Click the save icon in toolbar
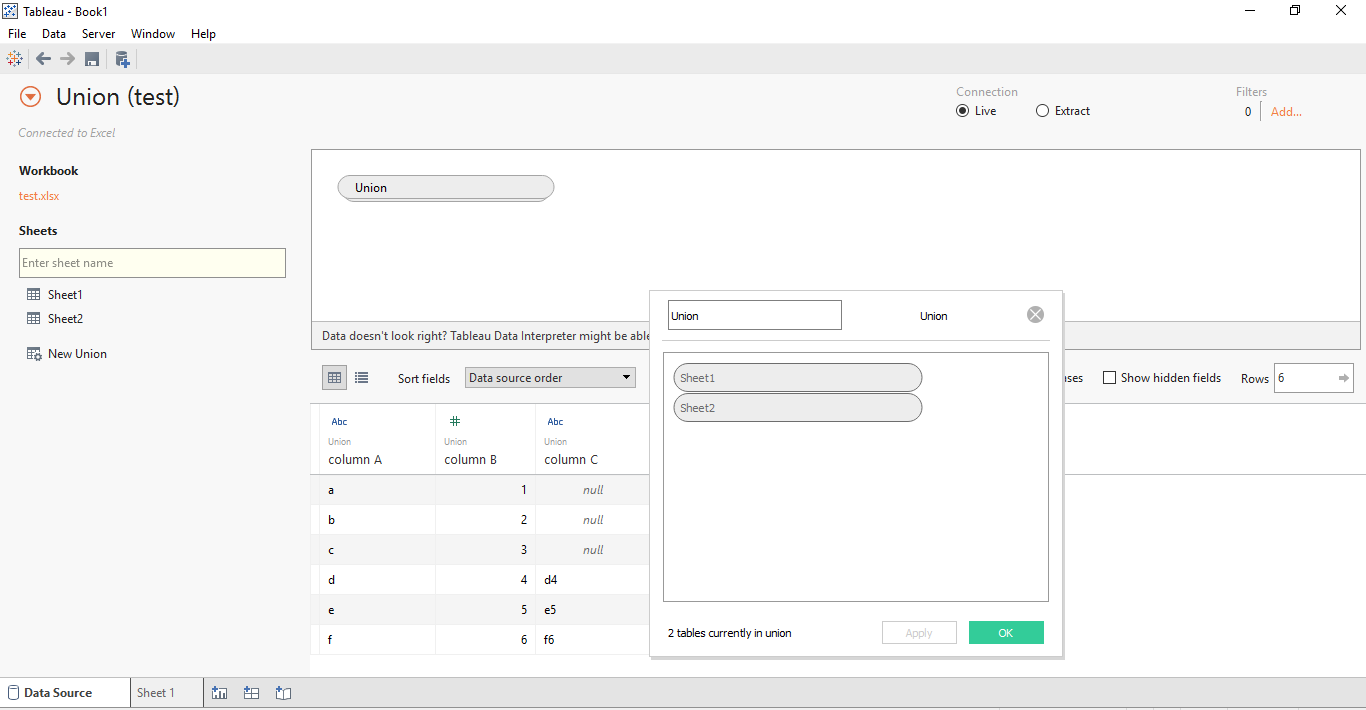Image resolution: width=1366 pixels, height=710 pixels. 92,59
